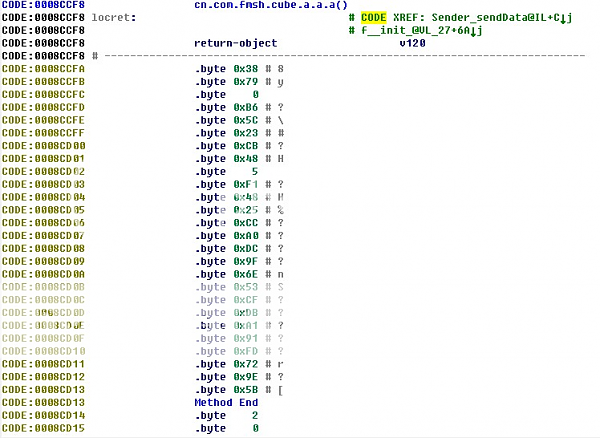Viewport: 600px width, 438px height.
Task: Select address CODE:0008CD14
Action: click(x=43, y=415)
